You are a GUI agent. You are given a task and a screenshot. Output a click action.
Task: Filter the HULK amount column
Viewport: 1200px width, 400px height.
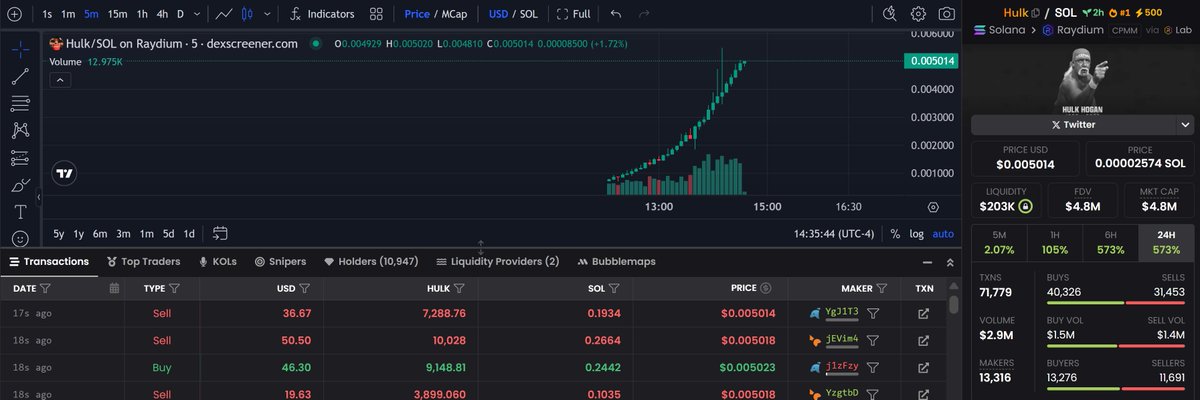(458, 288)
